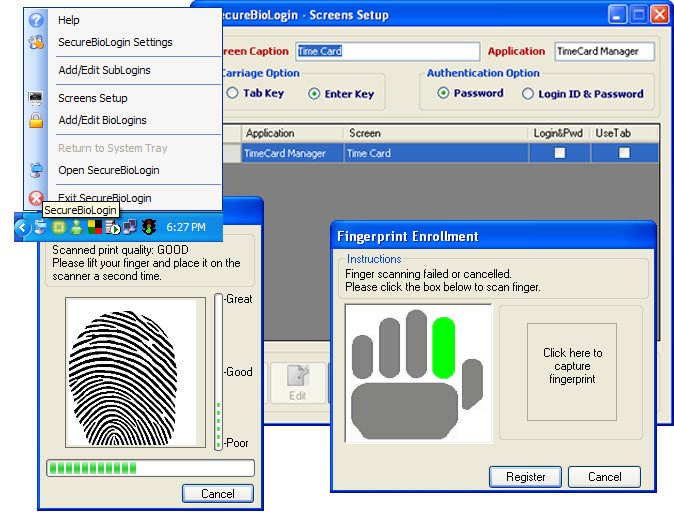Click the row selector for TimeCard Manager
674x517 pixels.
click(232, 153)
